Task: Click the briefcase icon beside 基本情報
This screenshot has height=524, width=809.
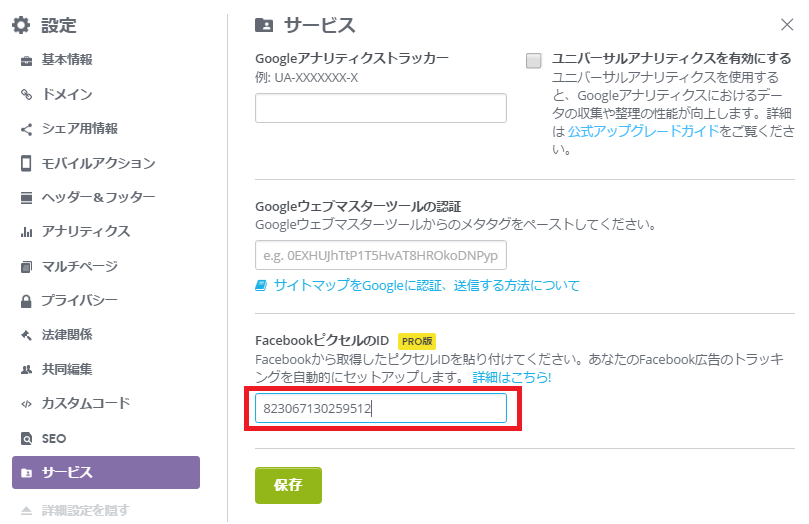Action: tap(26, 61)
